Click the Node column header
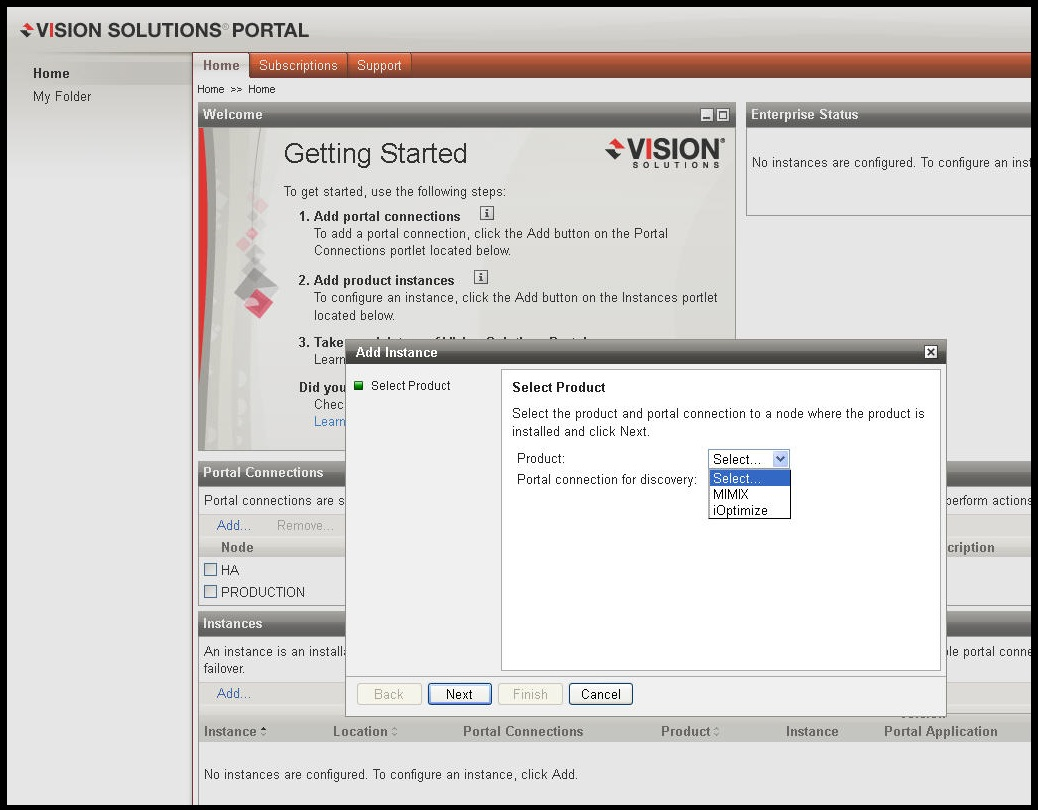 [237, 547]
